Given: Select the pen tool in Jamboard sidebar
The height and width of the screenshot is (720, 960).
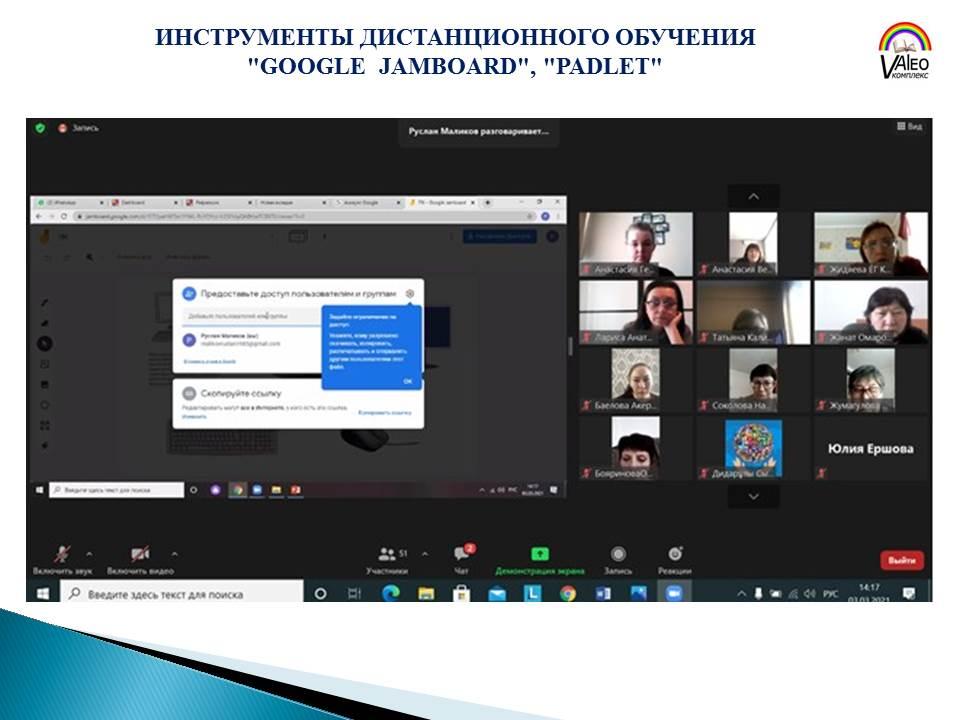Looking at the screenshot, I should [x=45, y=303].
